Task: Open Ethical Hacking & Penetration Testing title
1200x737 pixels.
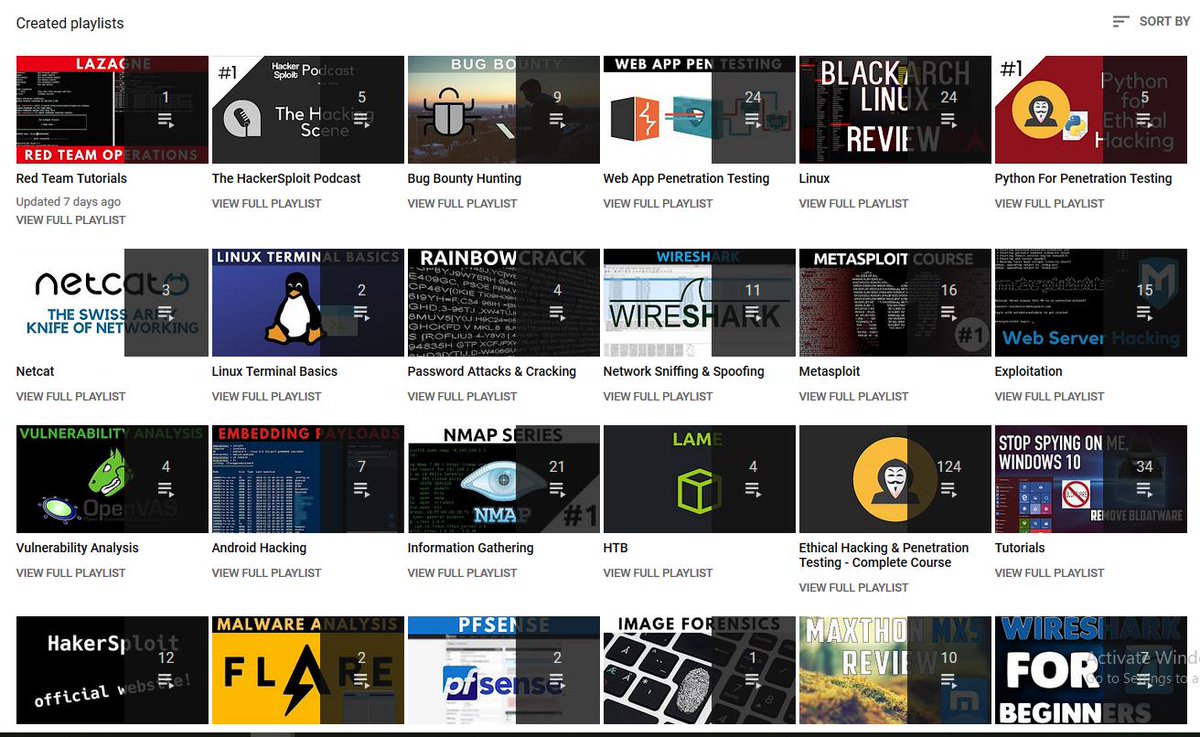Action: pos(884,555)
